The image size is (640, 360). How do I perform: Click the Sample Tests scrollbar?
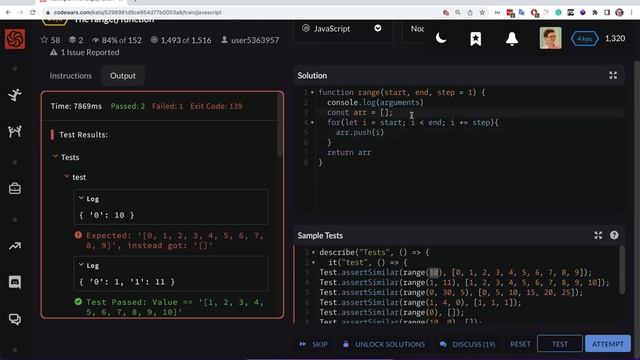pos(622,269)
